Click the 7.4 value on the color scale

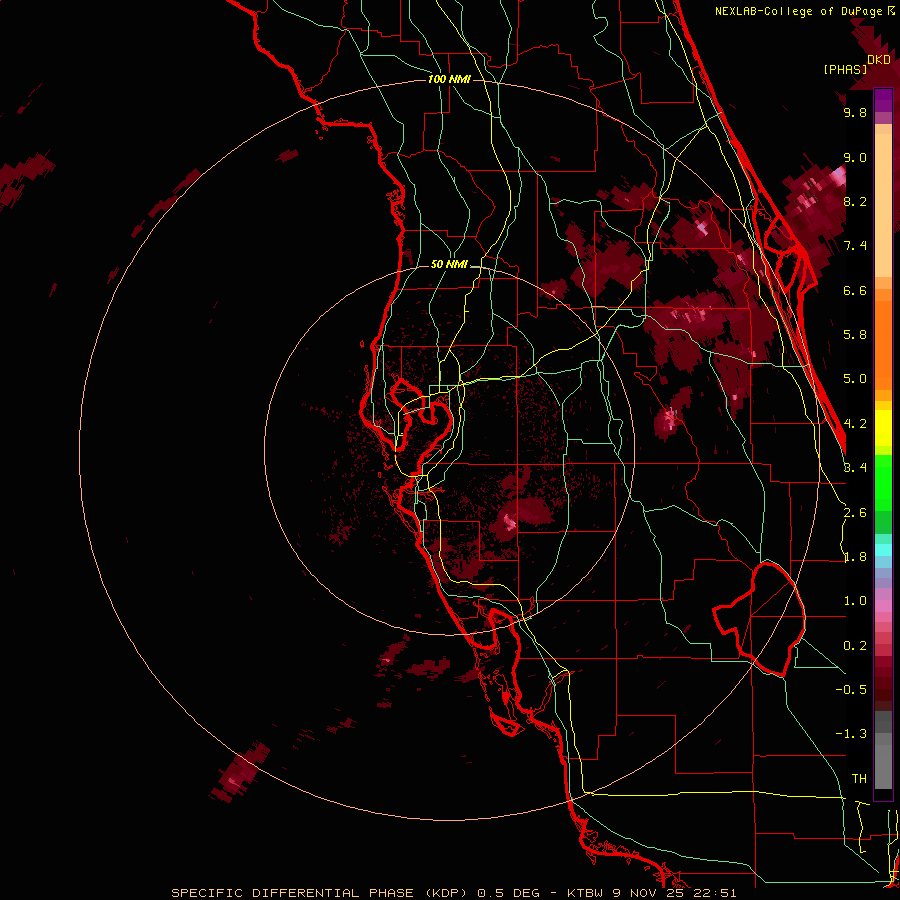[x=855, y=246]
